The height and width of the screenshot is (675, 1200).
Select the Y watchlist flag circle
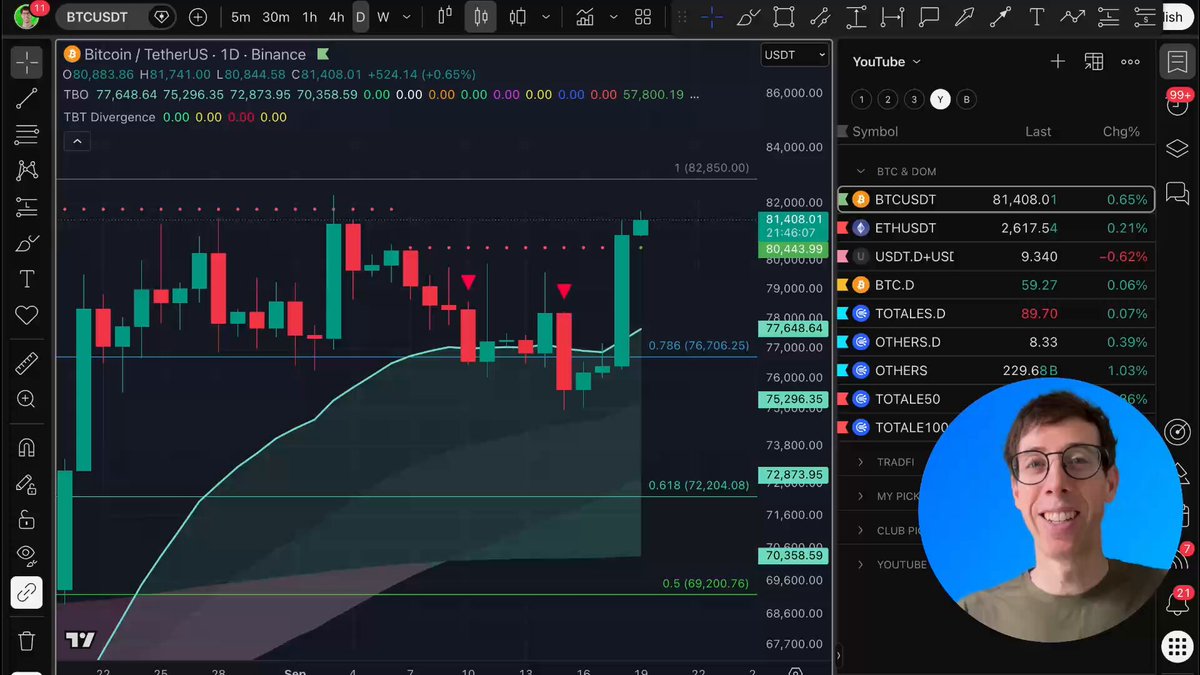(940, 99)
